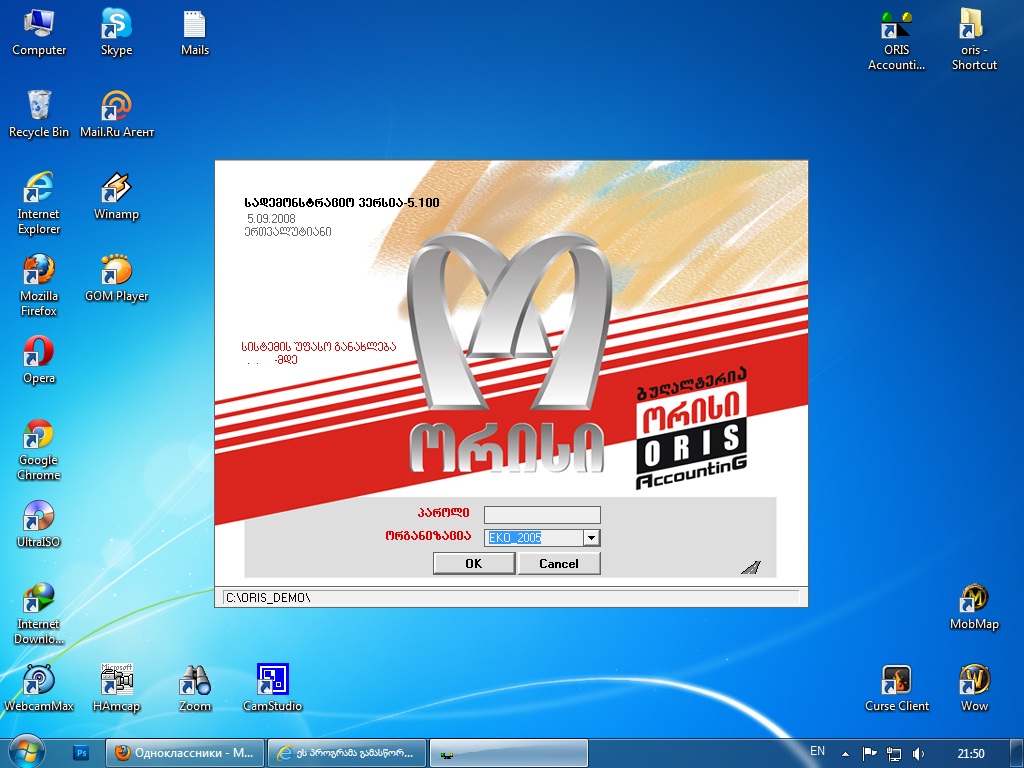This screenshot has height=768, width=1024.
Task: Show hidden system tray icons arrow
Action: click(x=845, y=753)
